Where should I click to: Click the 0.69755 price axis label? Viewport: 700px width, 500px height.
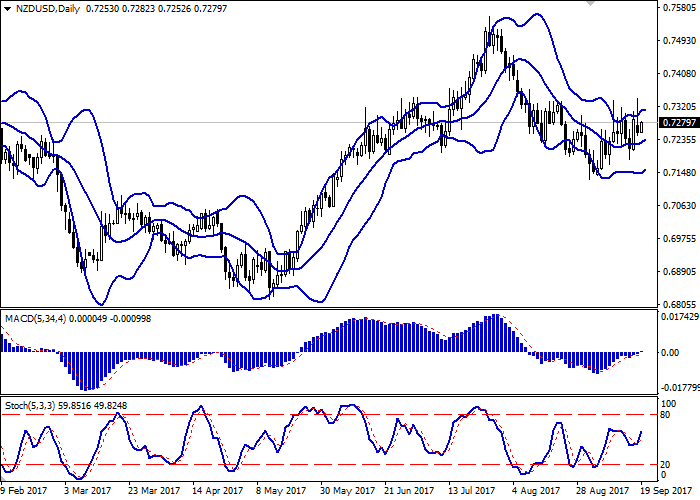(x=679, y=239)
